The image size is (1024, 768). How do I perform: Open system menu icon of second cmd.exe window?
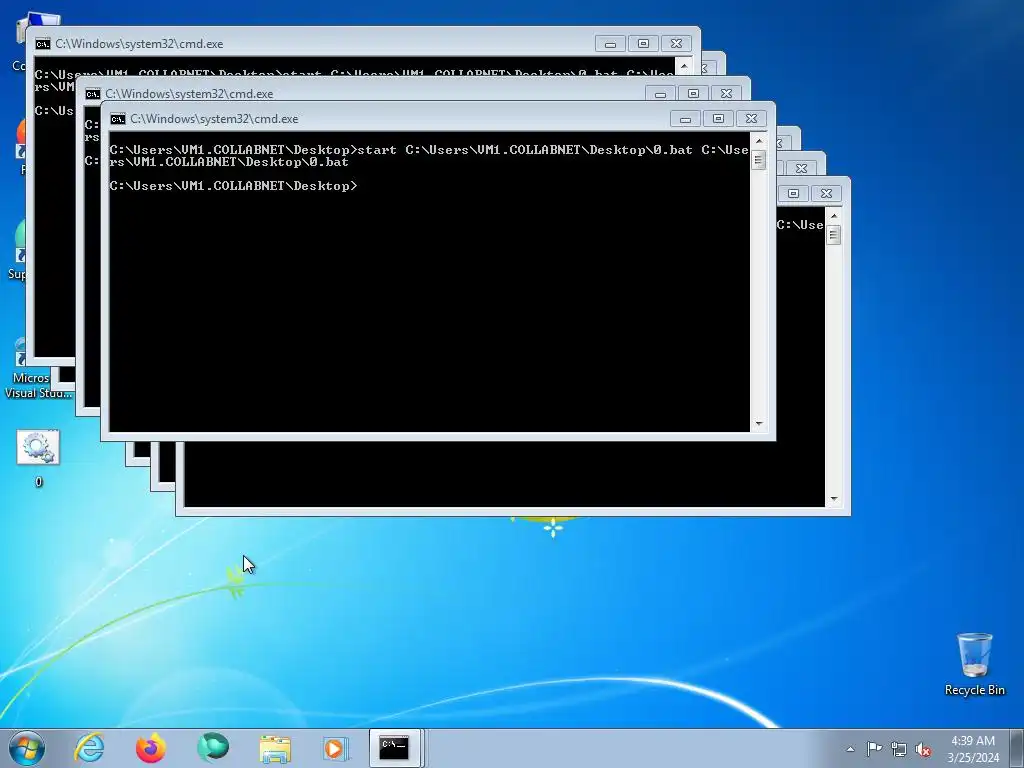pyautogui.click(x=93, y=94)
